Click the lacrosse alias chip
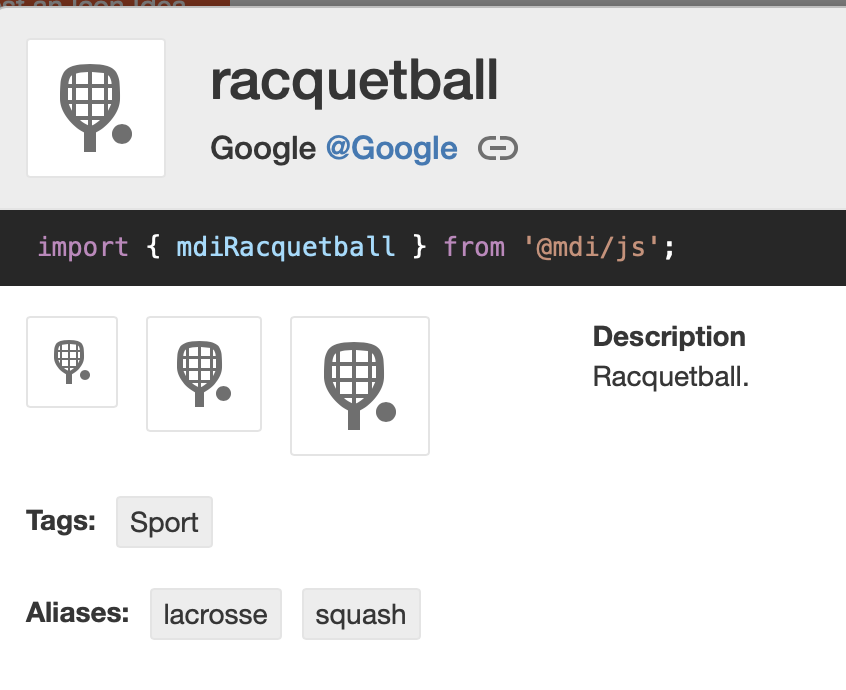The width and height of the screenshot is (846, 690). tap(216, 614)
